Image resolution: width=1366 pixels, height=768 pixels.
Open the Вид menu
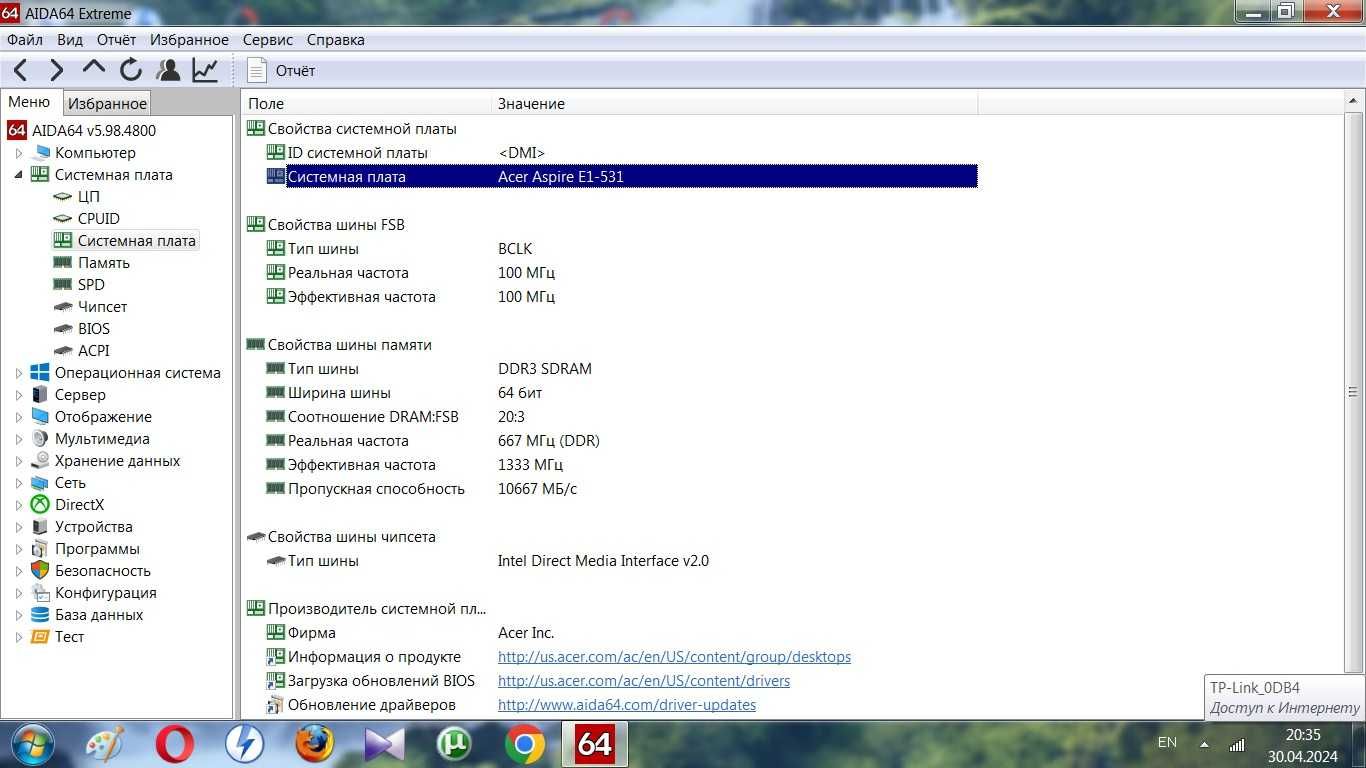(70, 40)
